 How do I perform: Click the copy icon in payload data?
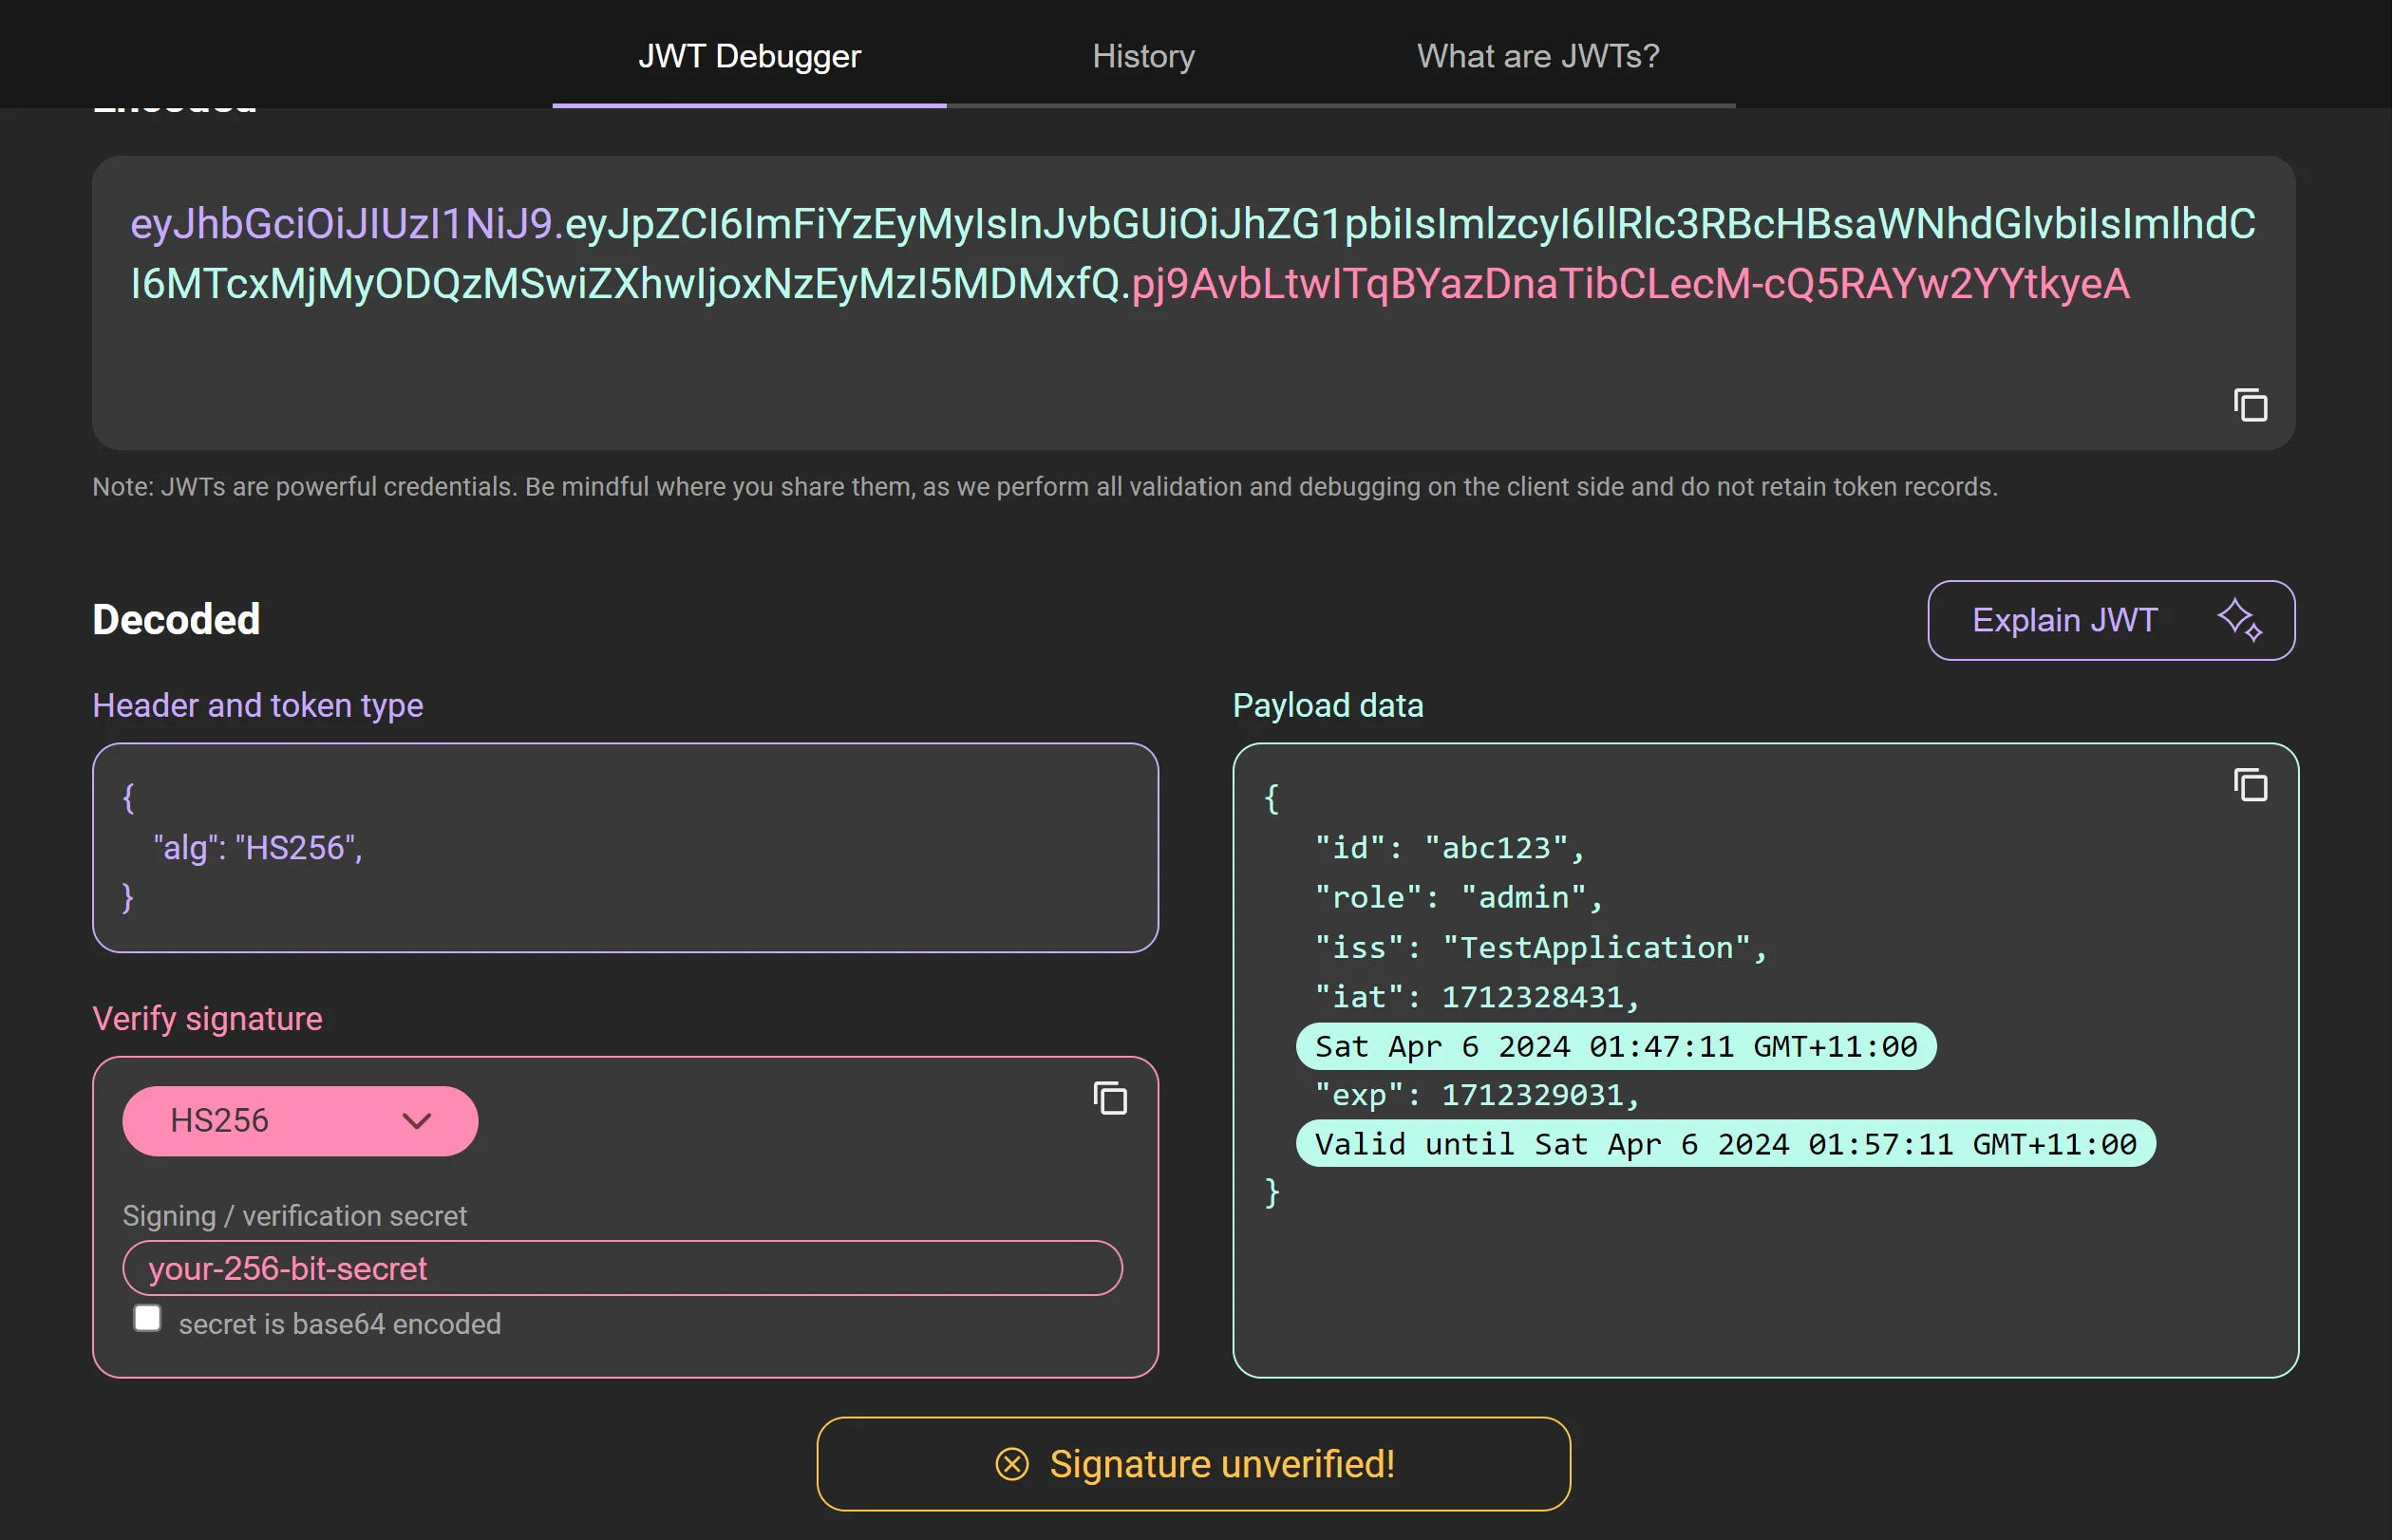2252,785
